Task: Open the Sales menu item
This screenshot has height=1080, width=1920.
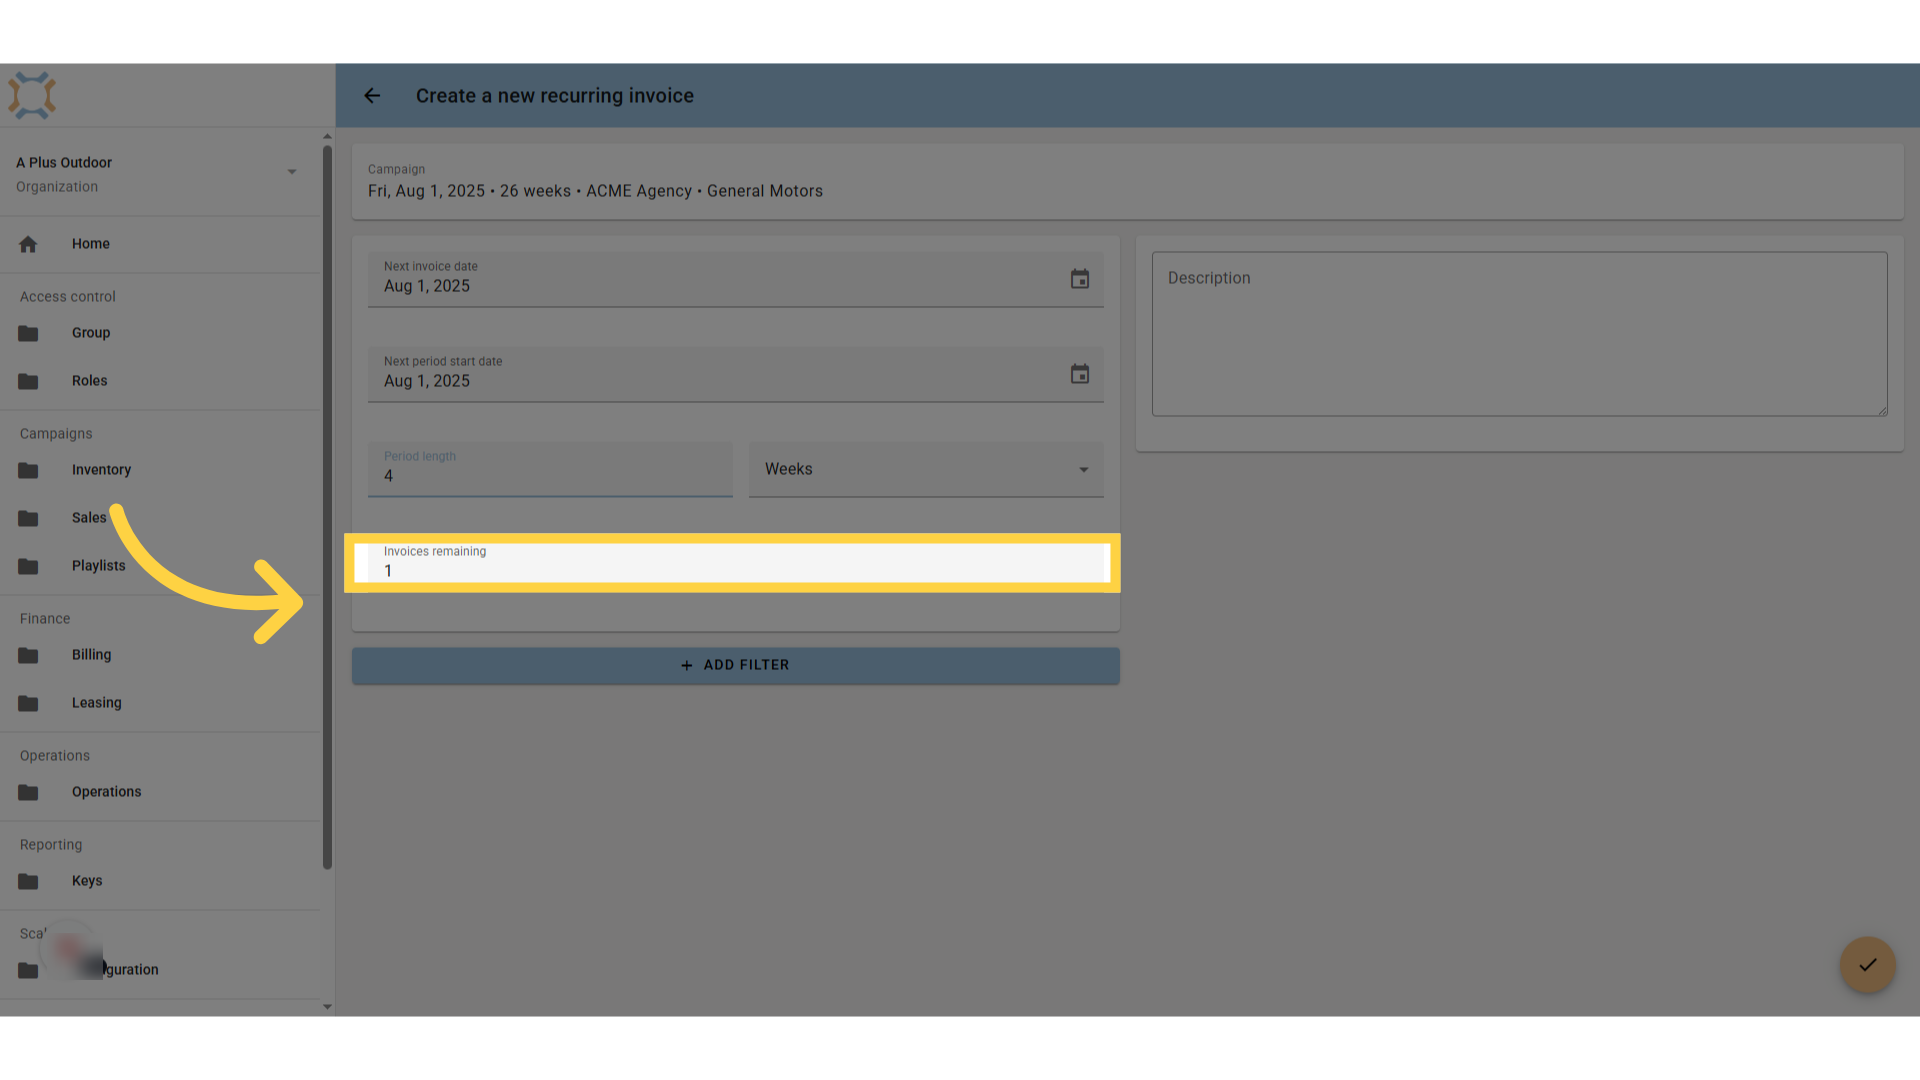Action: pos(160,518)
